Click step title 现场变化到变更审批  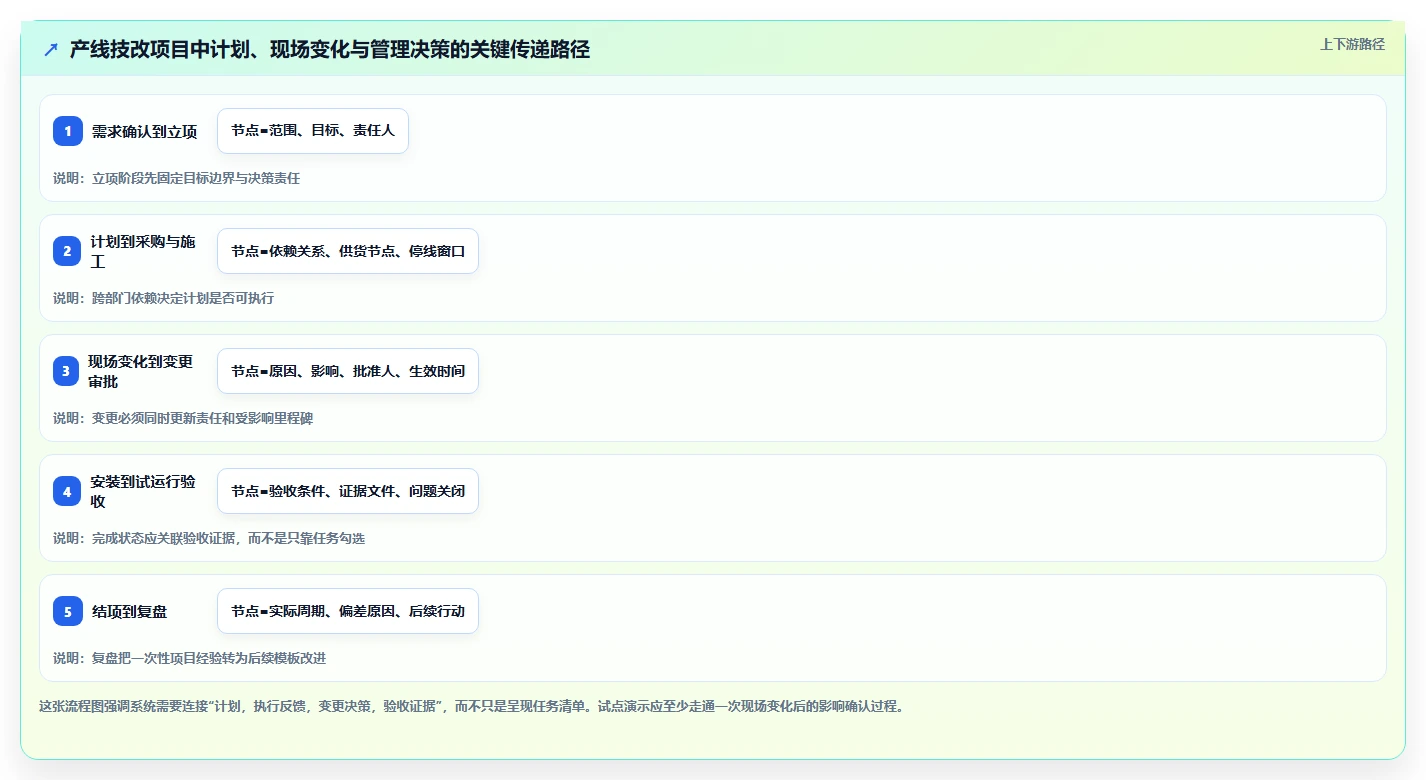pos(142,371)
